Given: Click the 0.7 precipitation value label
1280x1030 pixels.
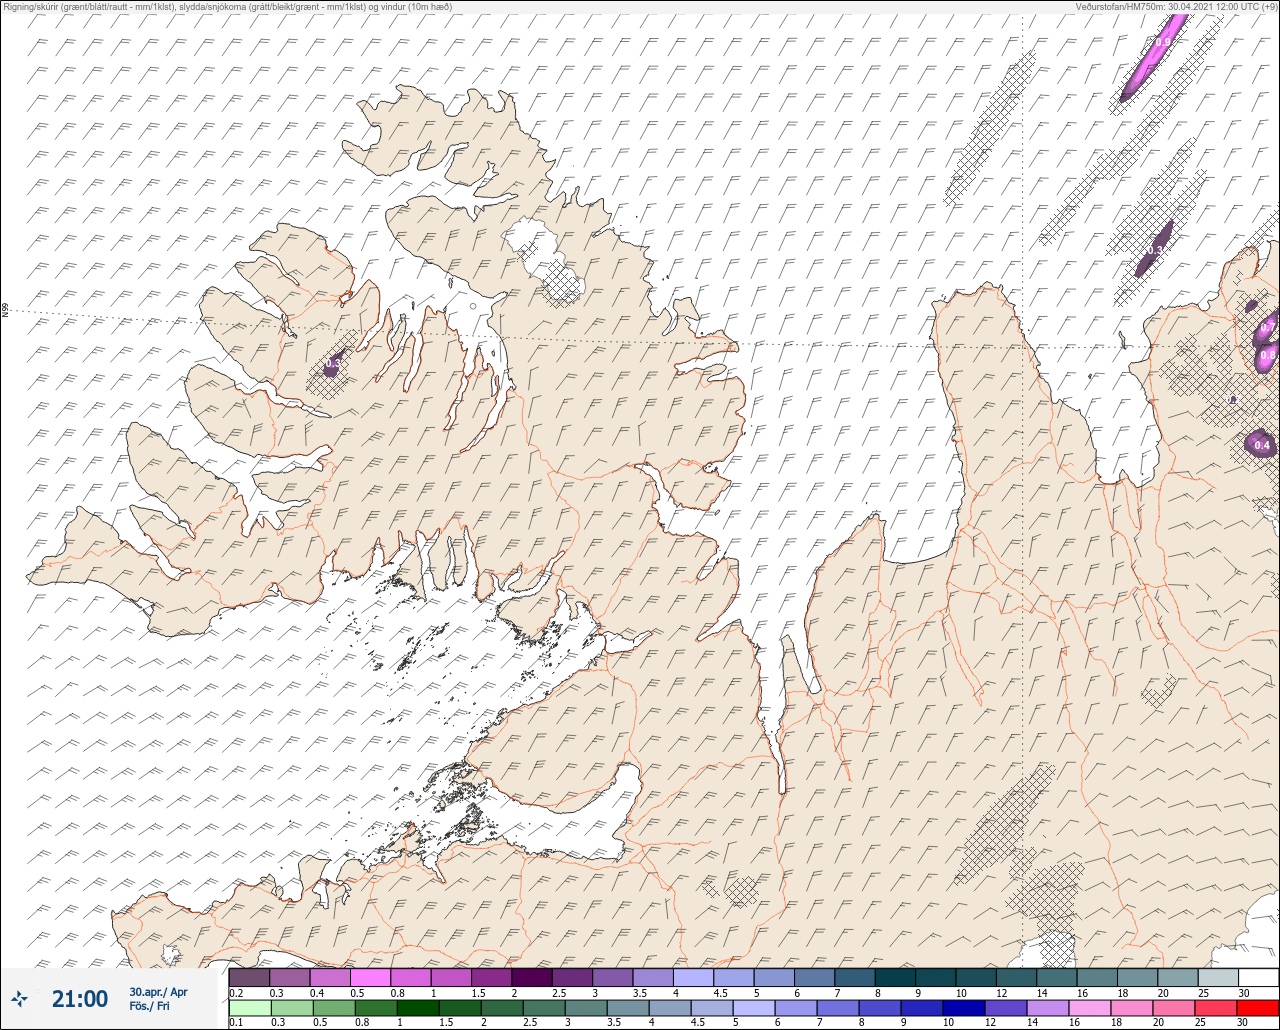Looking at the screenshot, I should pos(1267,327).
